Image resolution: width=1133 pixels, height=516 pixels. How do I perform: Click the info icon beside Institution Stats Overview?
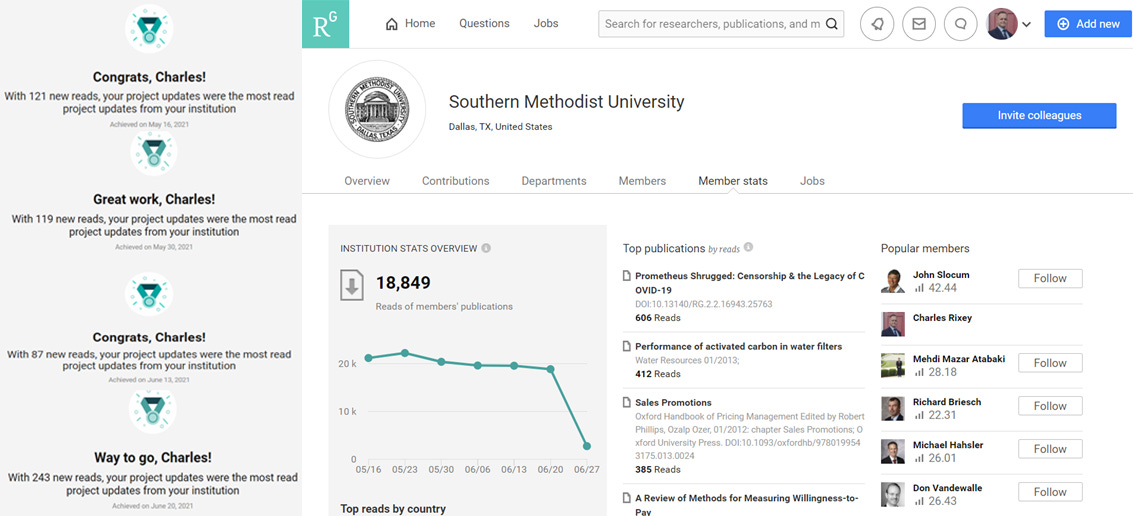coord(486,248)
